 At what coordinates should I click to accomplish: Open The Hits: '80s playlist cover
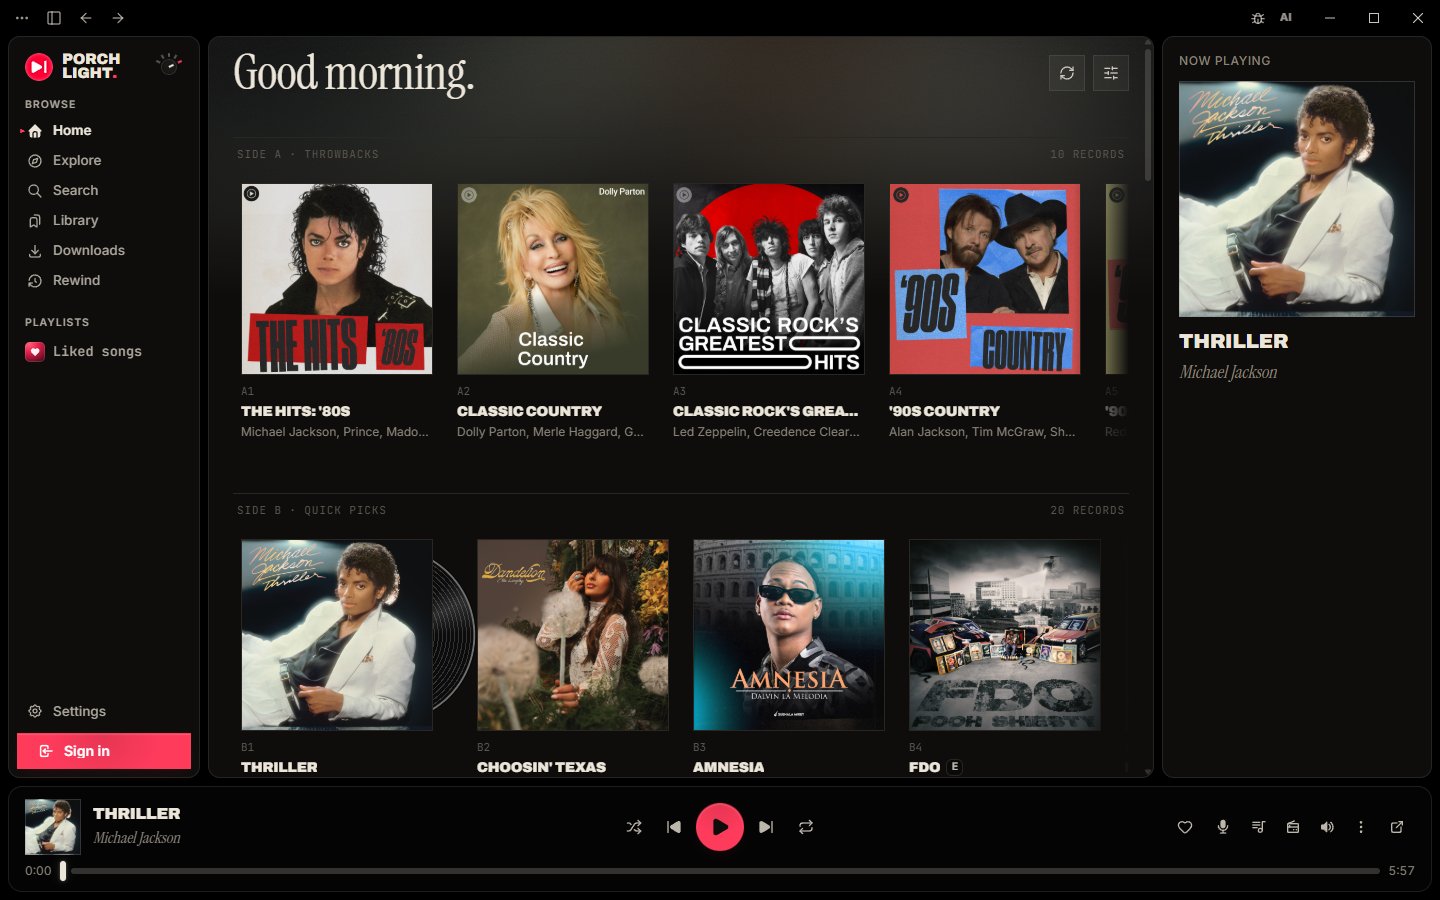coord(337,279)
